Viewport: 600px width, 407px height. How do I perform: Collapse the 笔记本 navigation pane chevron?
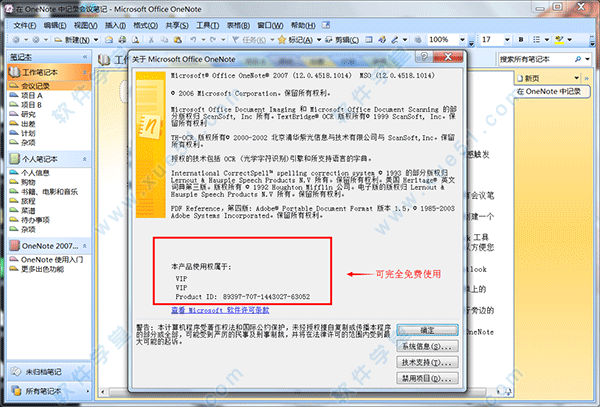point(85,57)
